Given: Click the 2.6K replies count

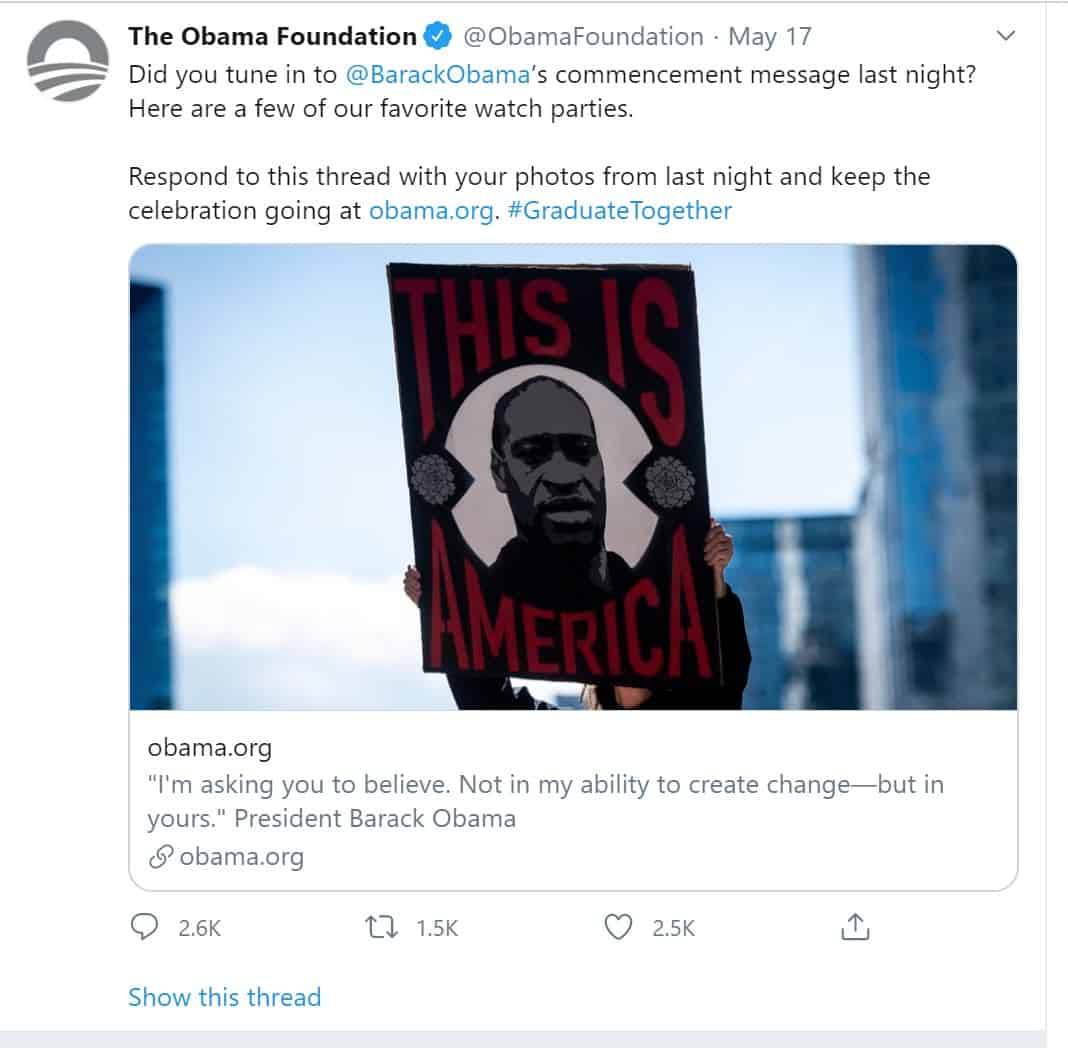Looking at the screenshot, I should coord(200,928).
